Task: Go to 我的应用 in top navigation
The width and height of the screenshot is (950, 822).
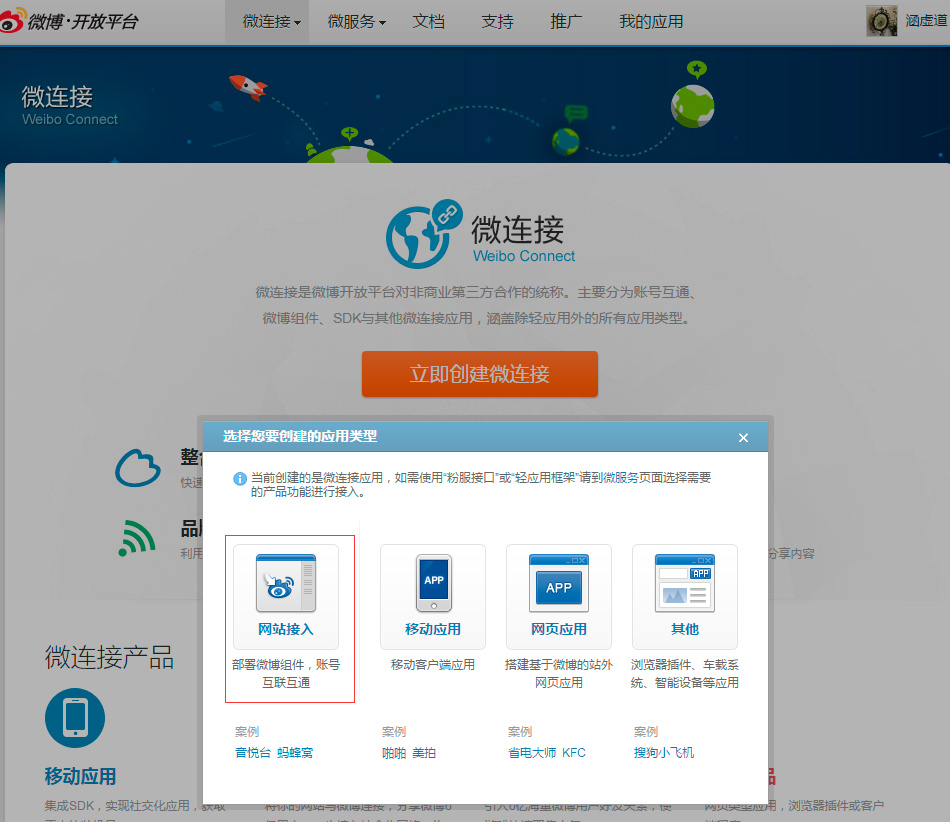Action: [x=651, y=22]
